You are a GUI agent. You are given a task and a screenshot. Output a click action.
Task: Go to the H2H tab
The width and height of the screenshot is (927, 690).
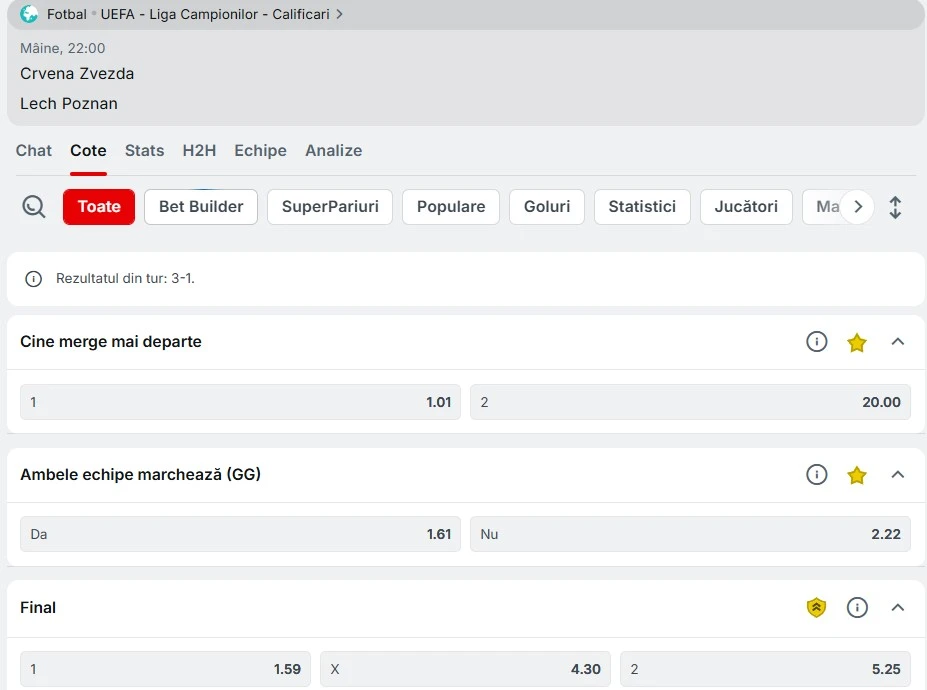pos(199,151)
